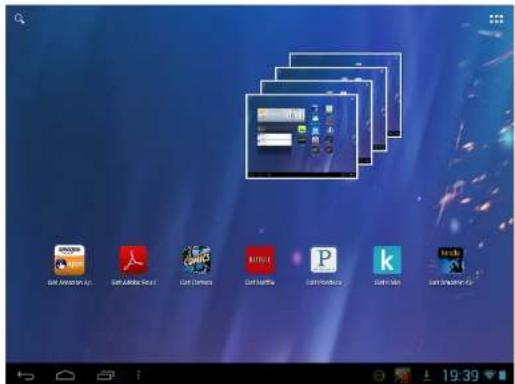Tap the Back navigation button
The width and height of the screenshot is (515, 384).
(26, 376)
